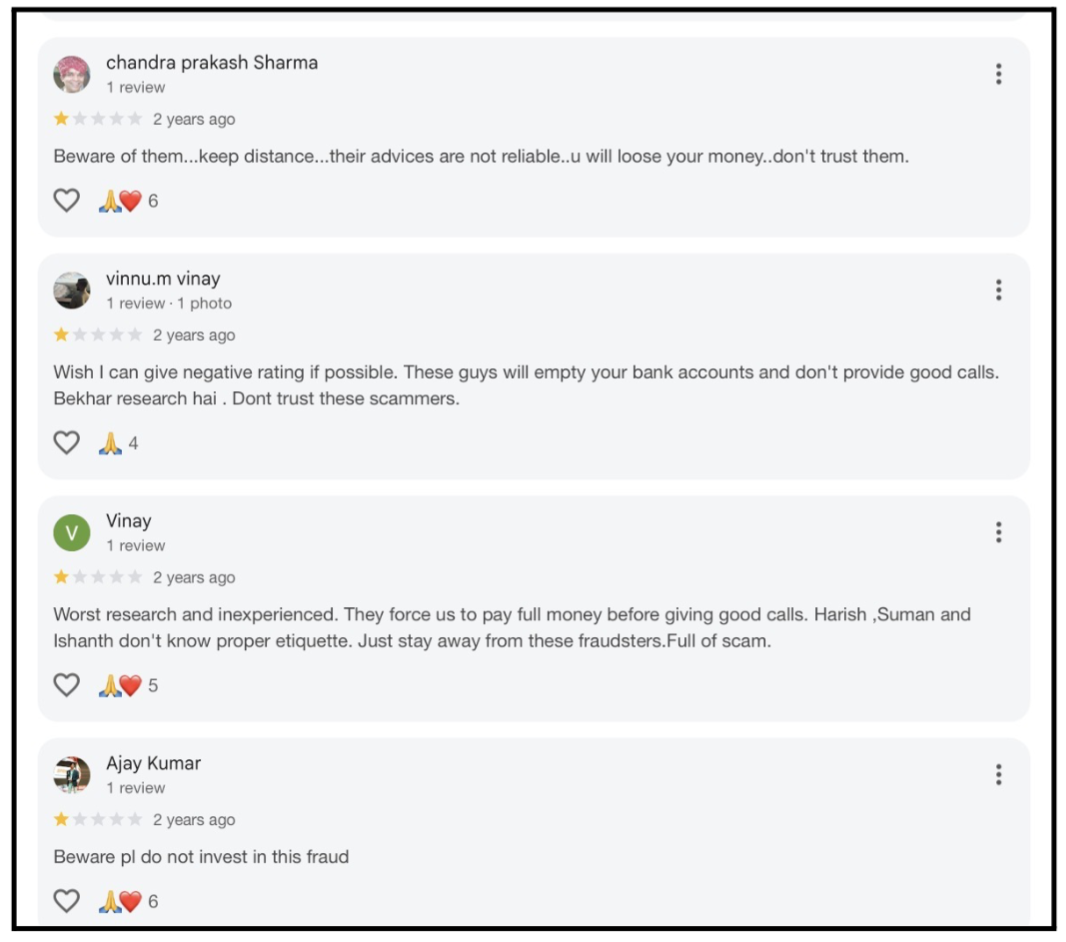Click Ajay Kumar's profile photo

72,775
